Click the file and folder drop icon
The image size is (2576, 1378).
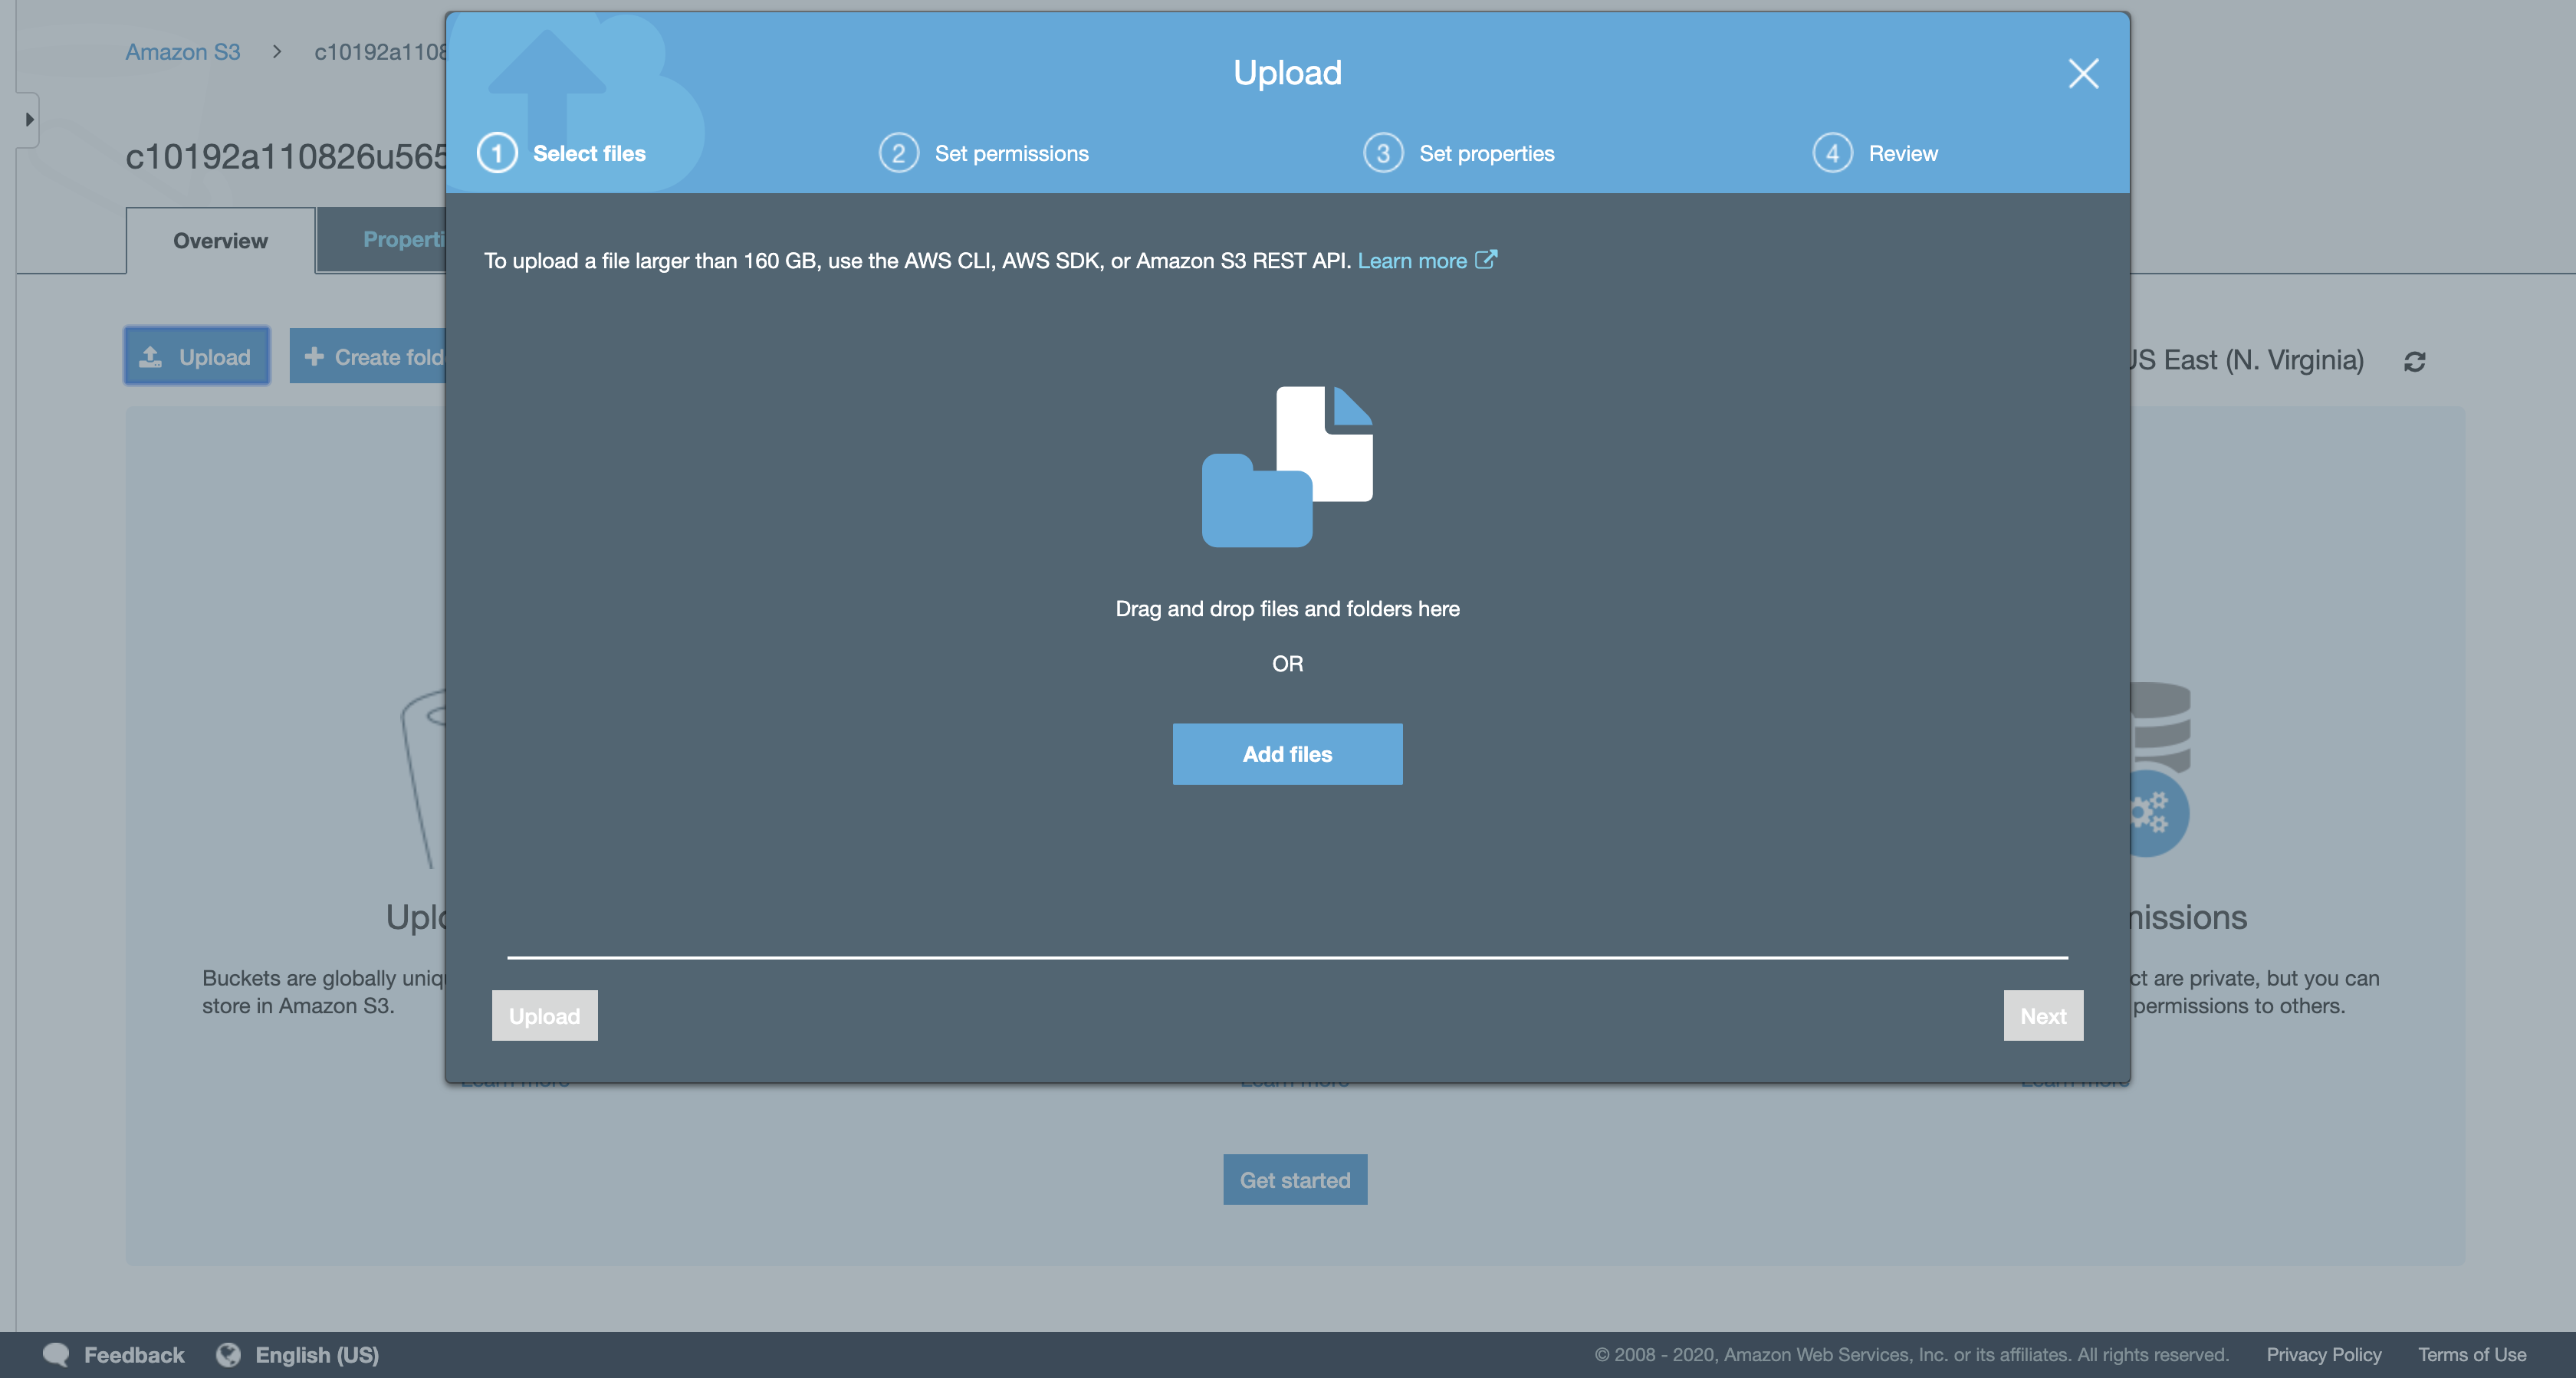[1287, 466]
